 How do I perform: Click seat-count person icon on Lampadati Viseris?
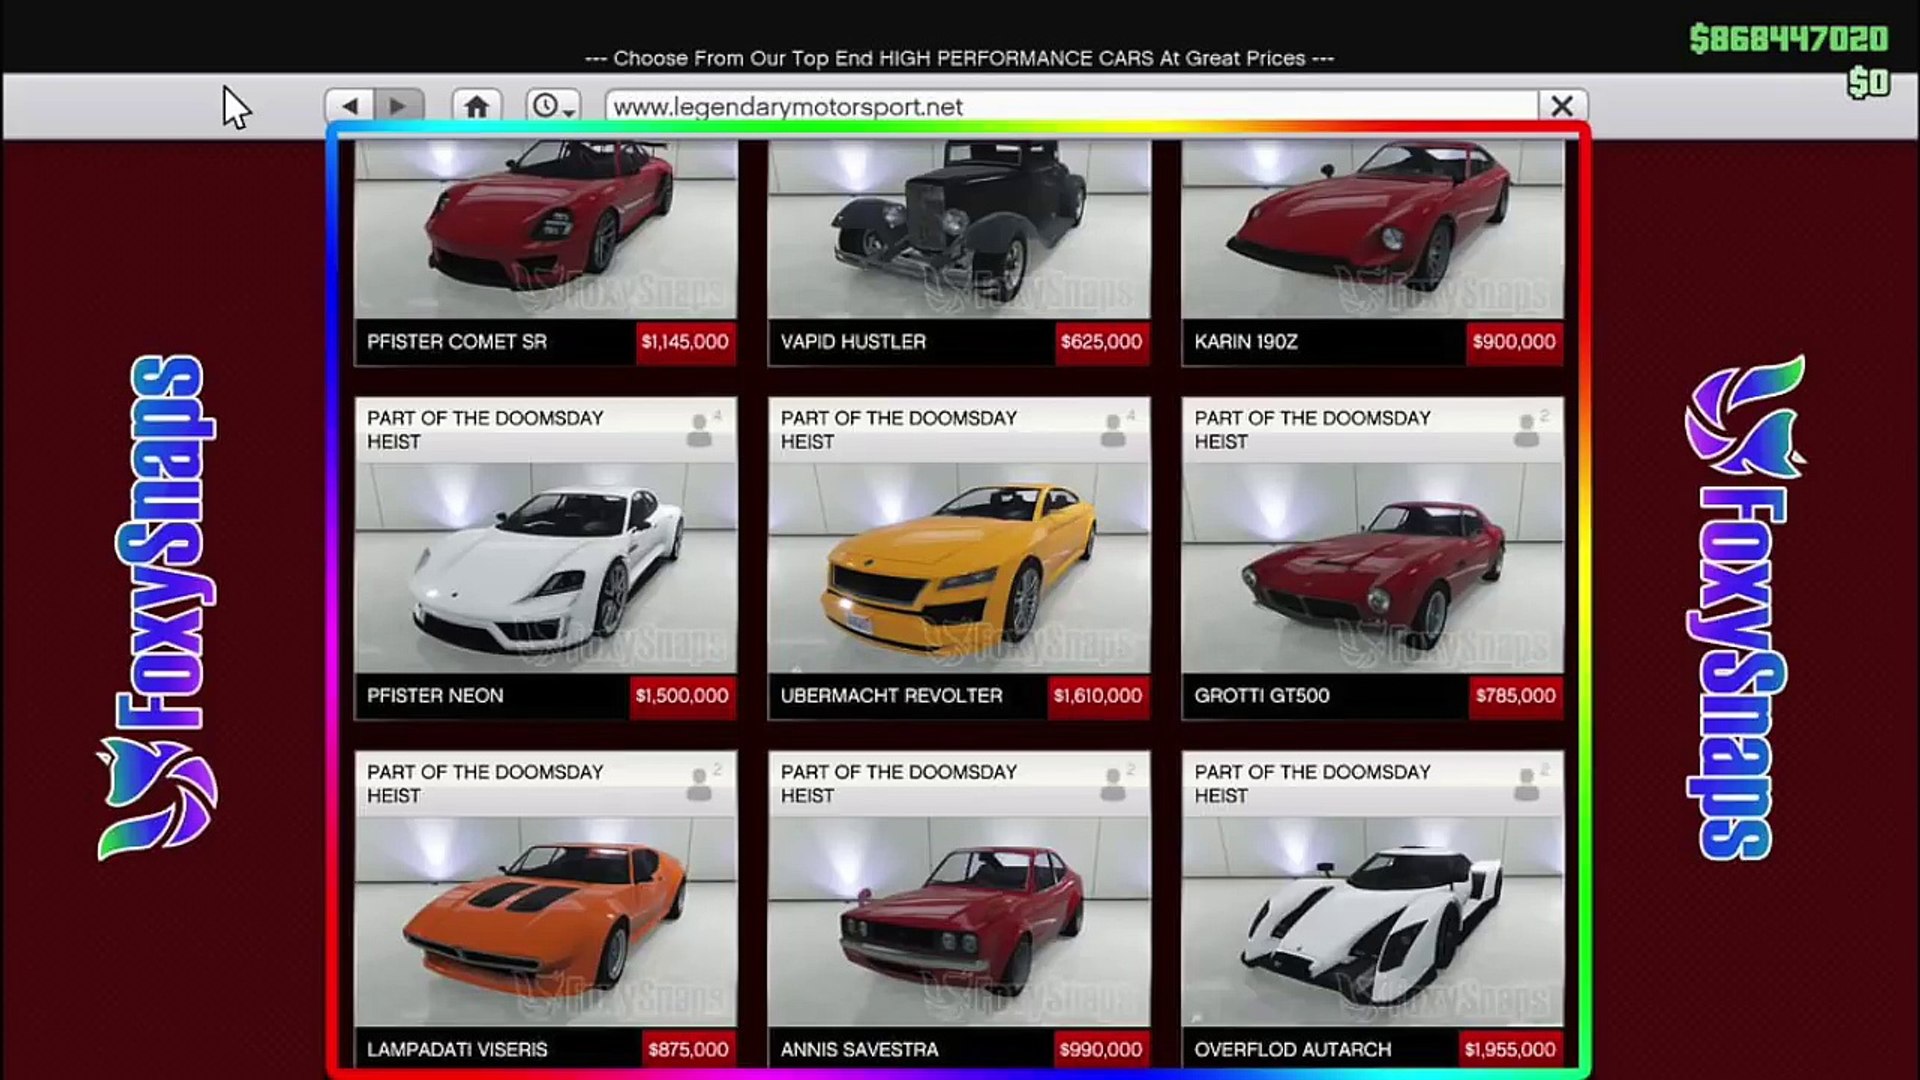pos(700,785)
